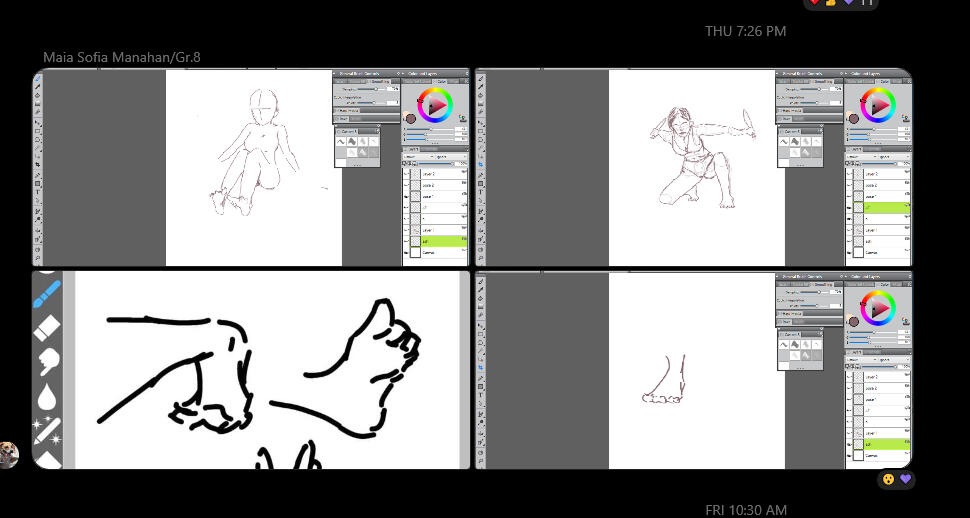Image resolution: width=970 pixels, height=518 pixels.
Task: Open the seated figure sketch image
Action: click(252, 167)
